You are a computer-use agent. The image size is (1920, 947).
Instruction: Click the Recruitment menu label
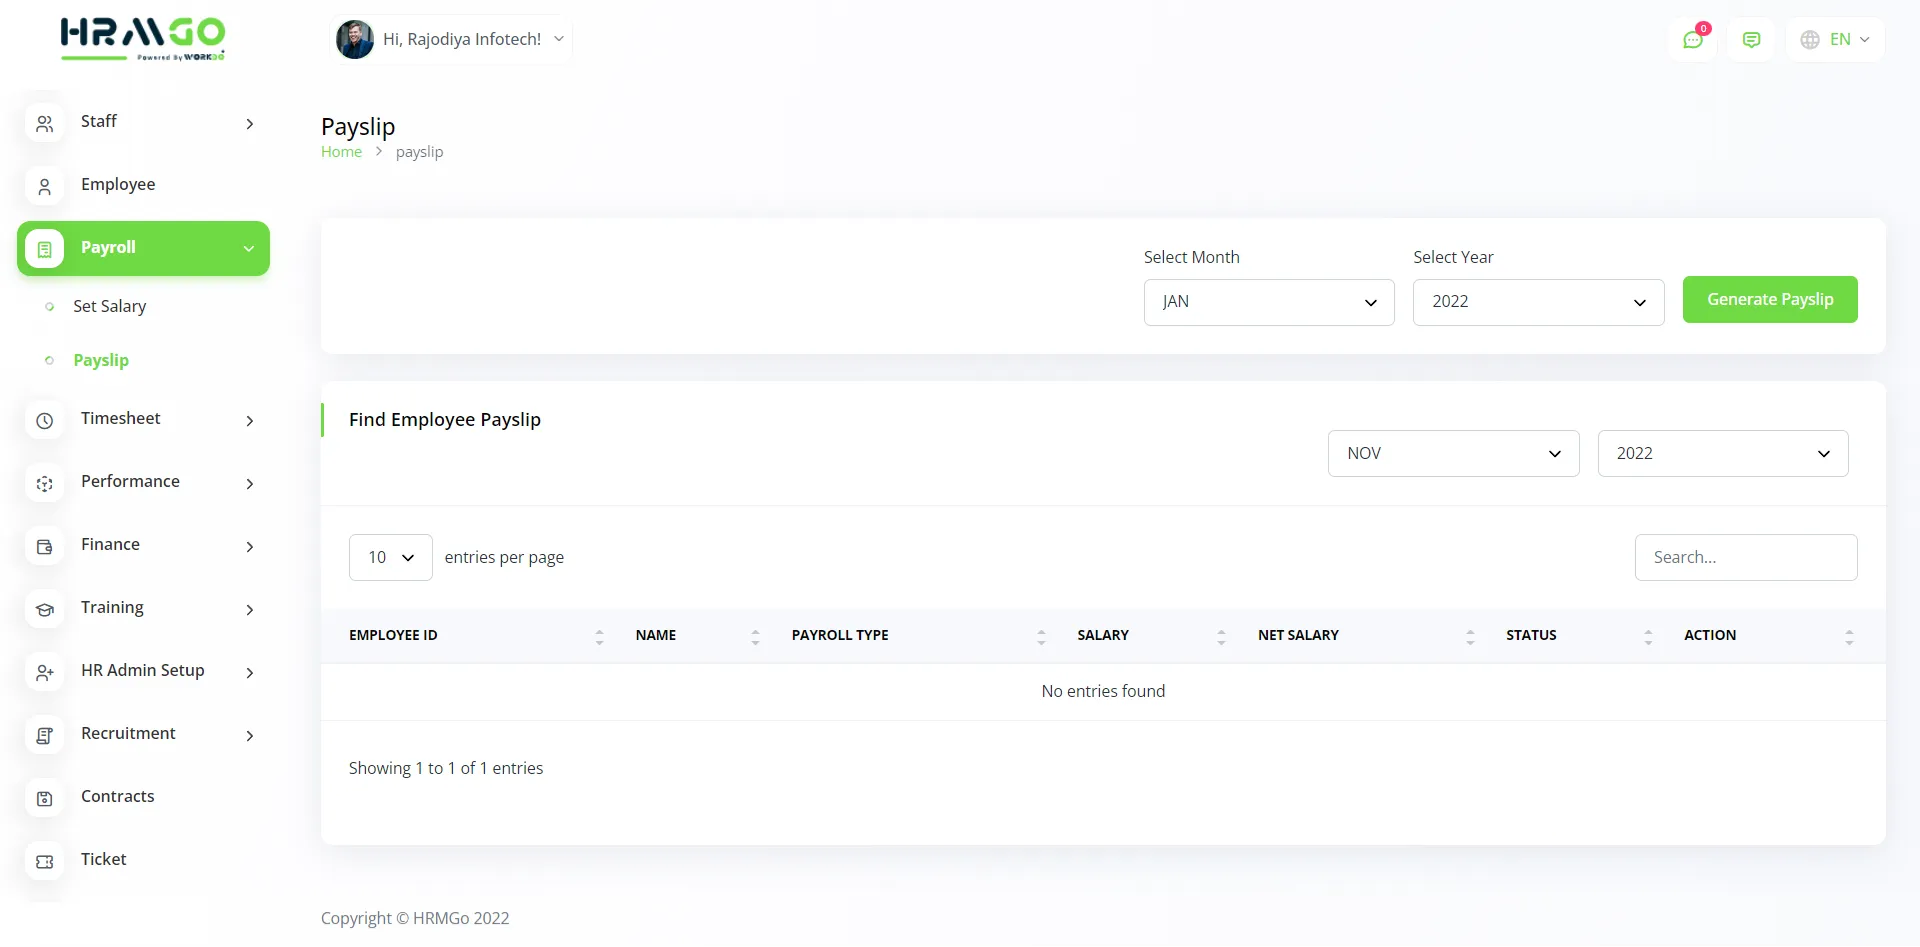(x=128, y=734)
